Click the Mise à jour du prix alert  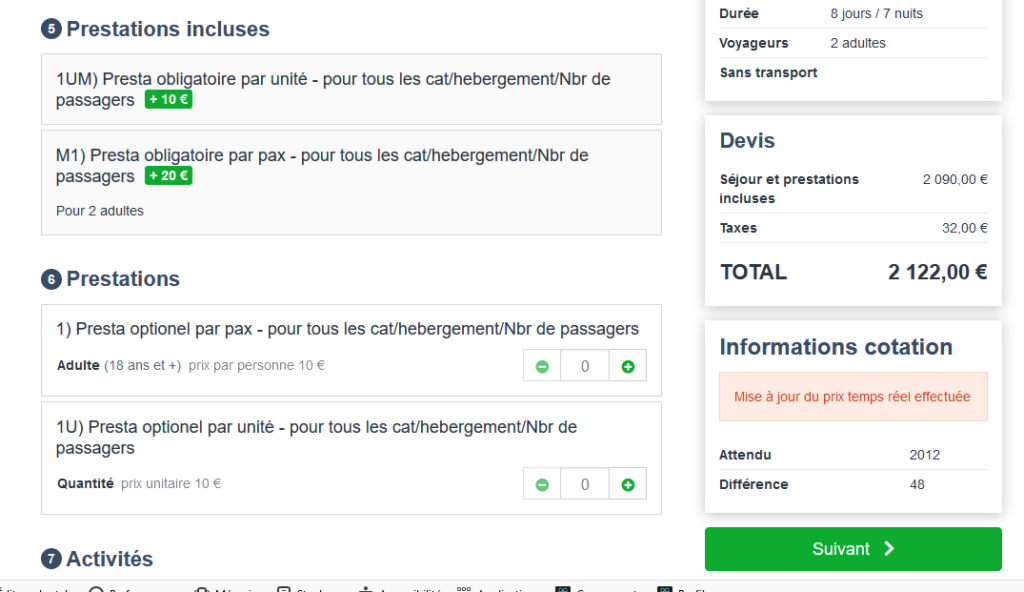[x=853, y=397]
